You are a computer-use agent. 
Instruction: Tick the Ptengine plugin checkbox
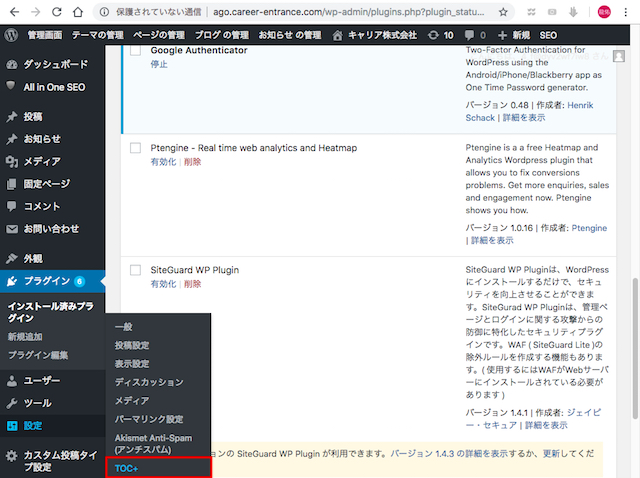point(136,148)
